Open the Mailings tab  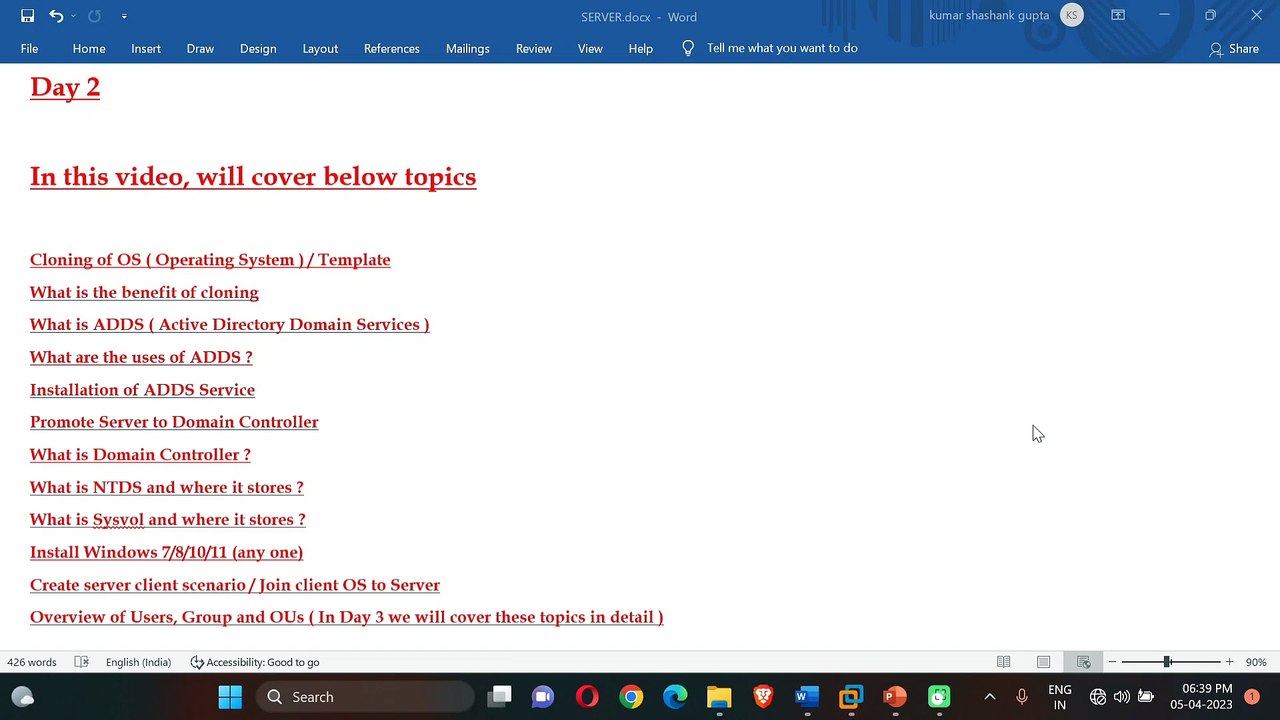pos(468,48)
